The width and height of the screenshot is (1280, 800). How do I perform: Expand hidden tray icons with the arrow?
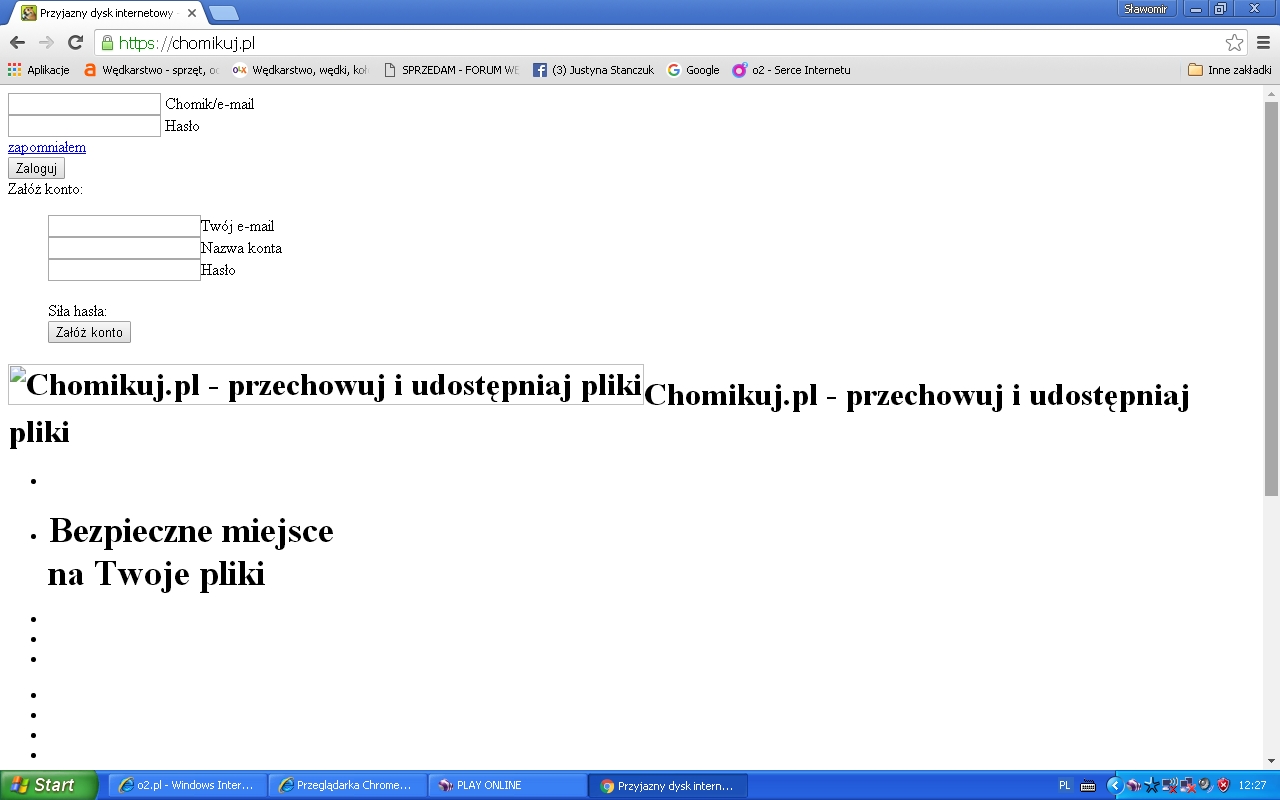pyautogui.click(x=1115, y=785)
